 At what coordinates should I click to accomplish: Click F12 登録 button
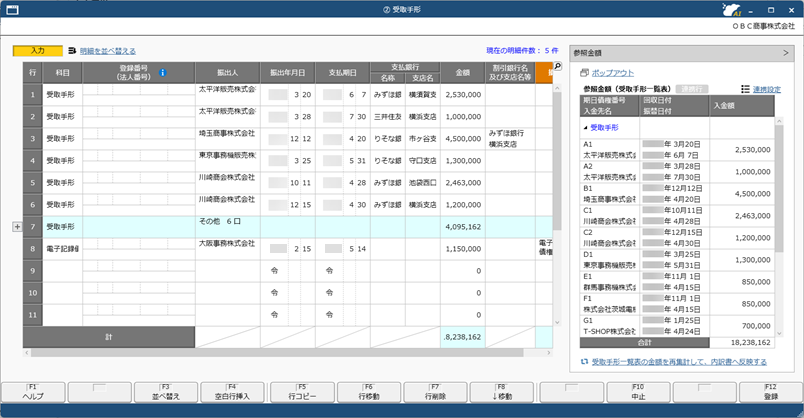coord(771,392)
